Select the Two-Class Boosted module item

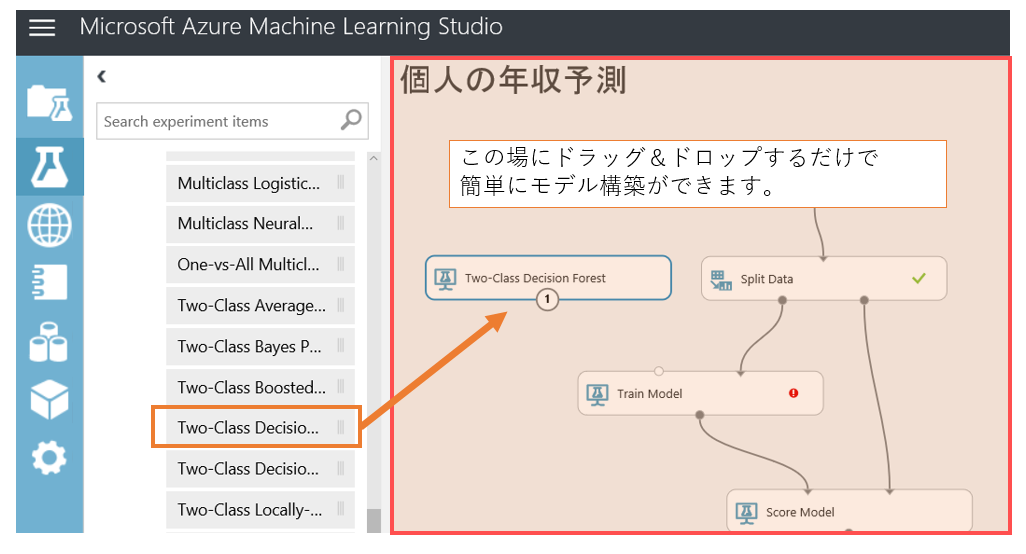click(260, 387)
